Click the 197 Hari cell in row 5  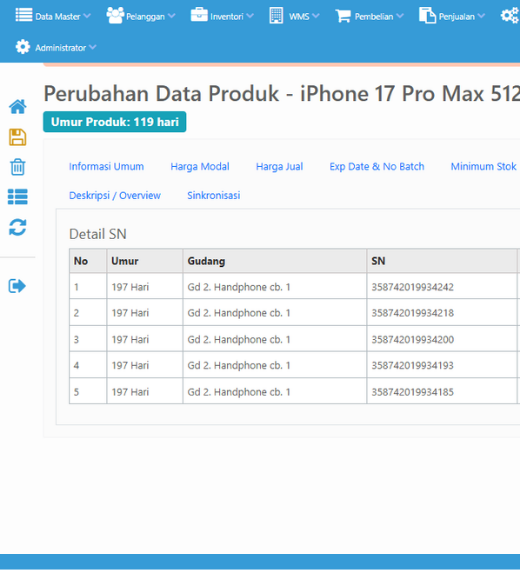(145, 392)
